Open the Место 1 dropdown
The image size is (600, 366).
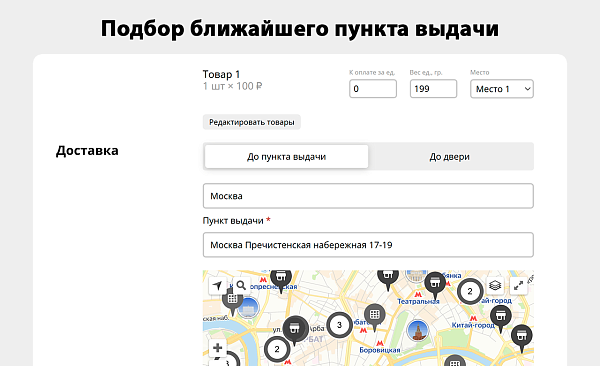pyautogui.click(x=502, y=89)
